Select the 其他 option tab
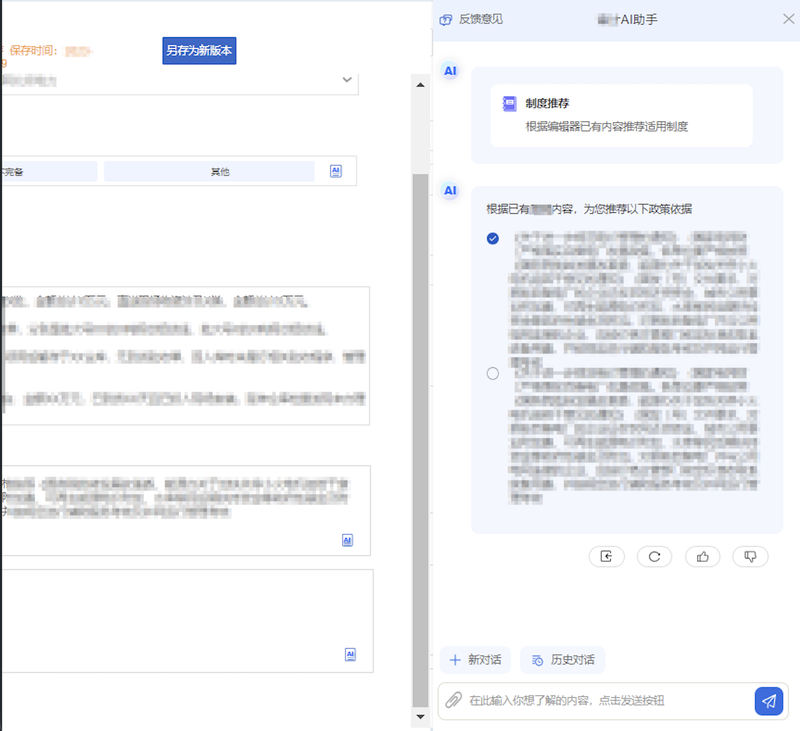Screen dimensions: 800x731 click(209, 171)
